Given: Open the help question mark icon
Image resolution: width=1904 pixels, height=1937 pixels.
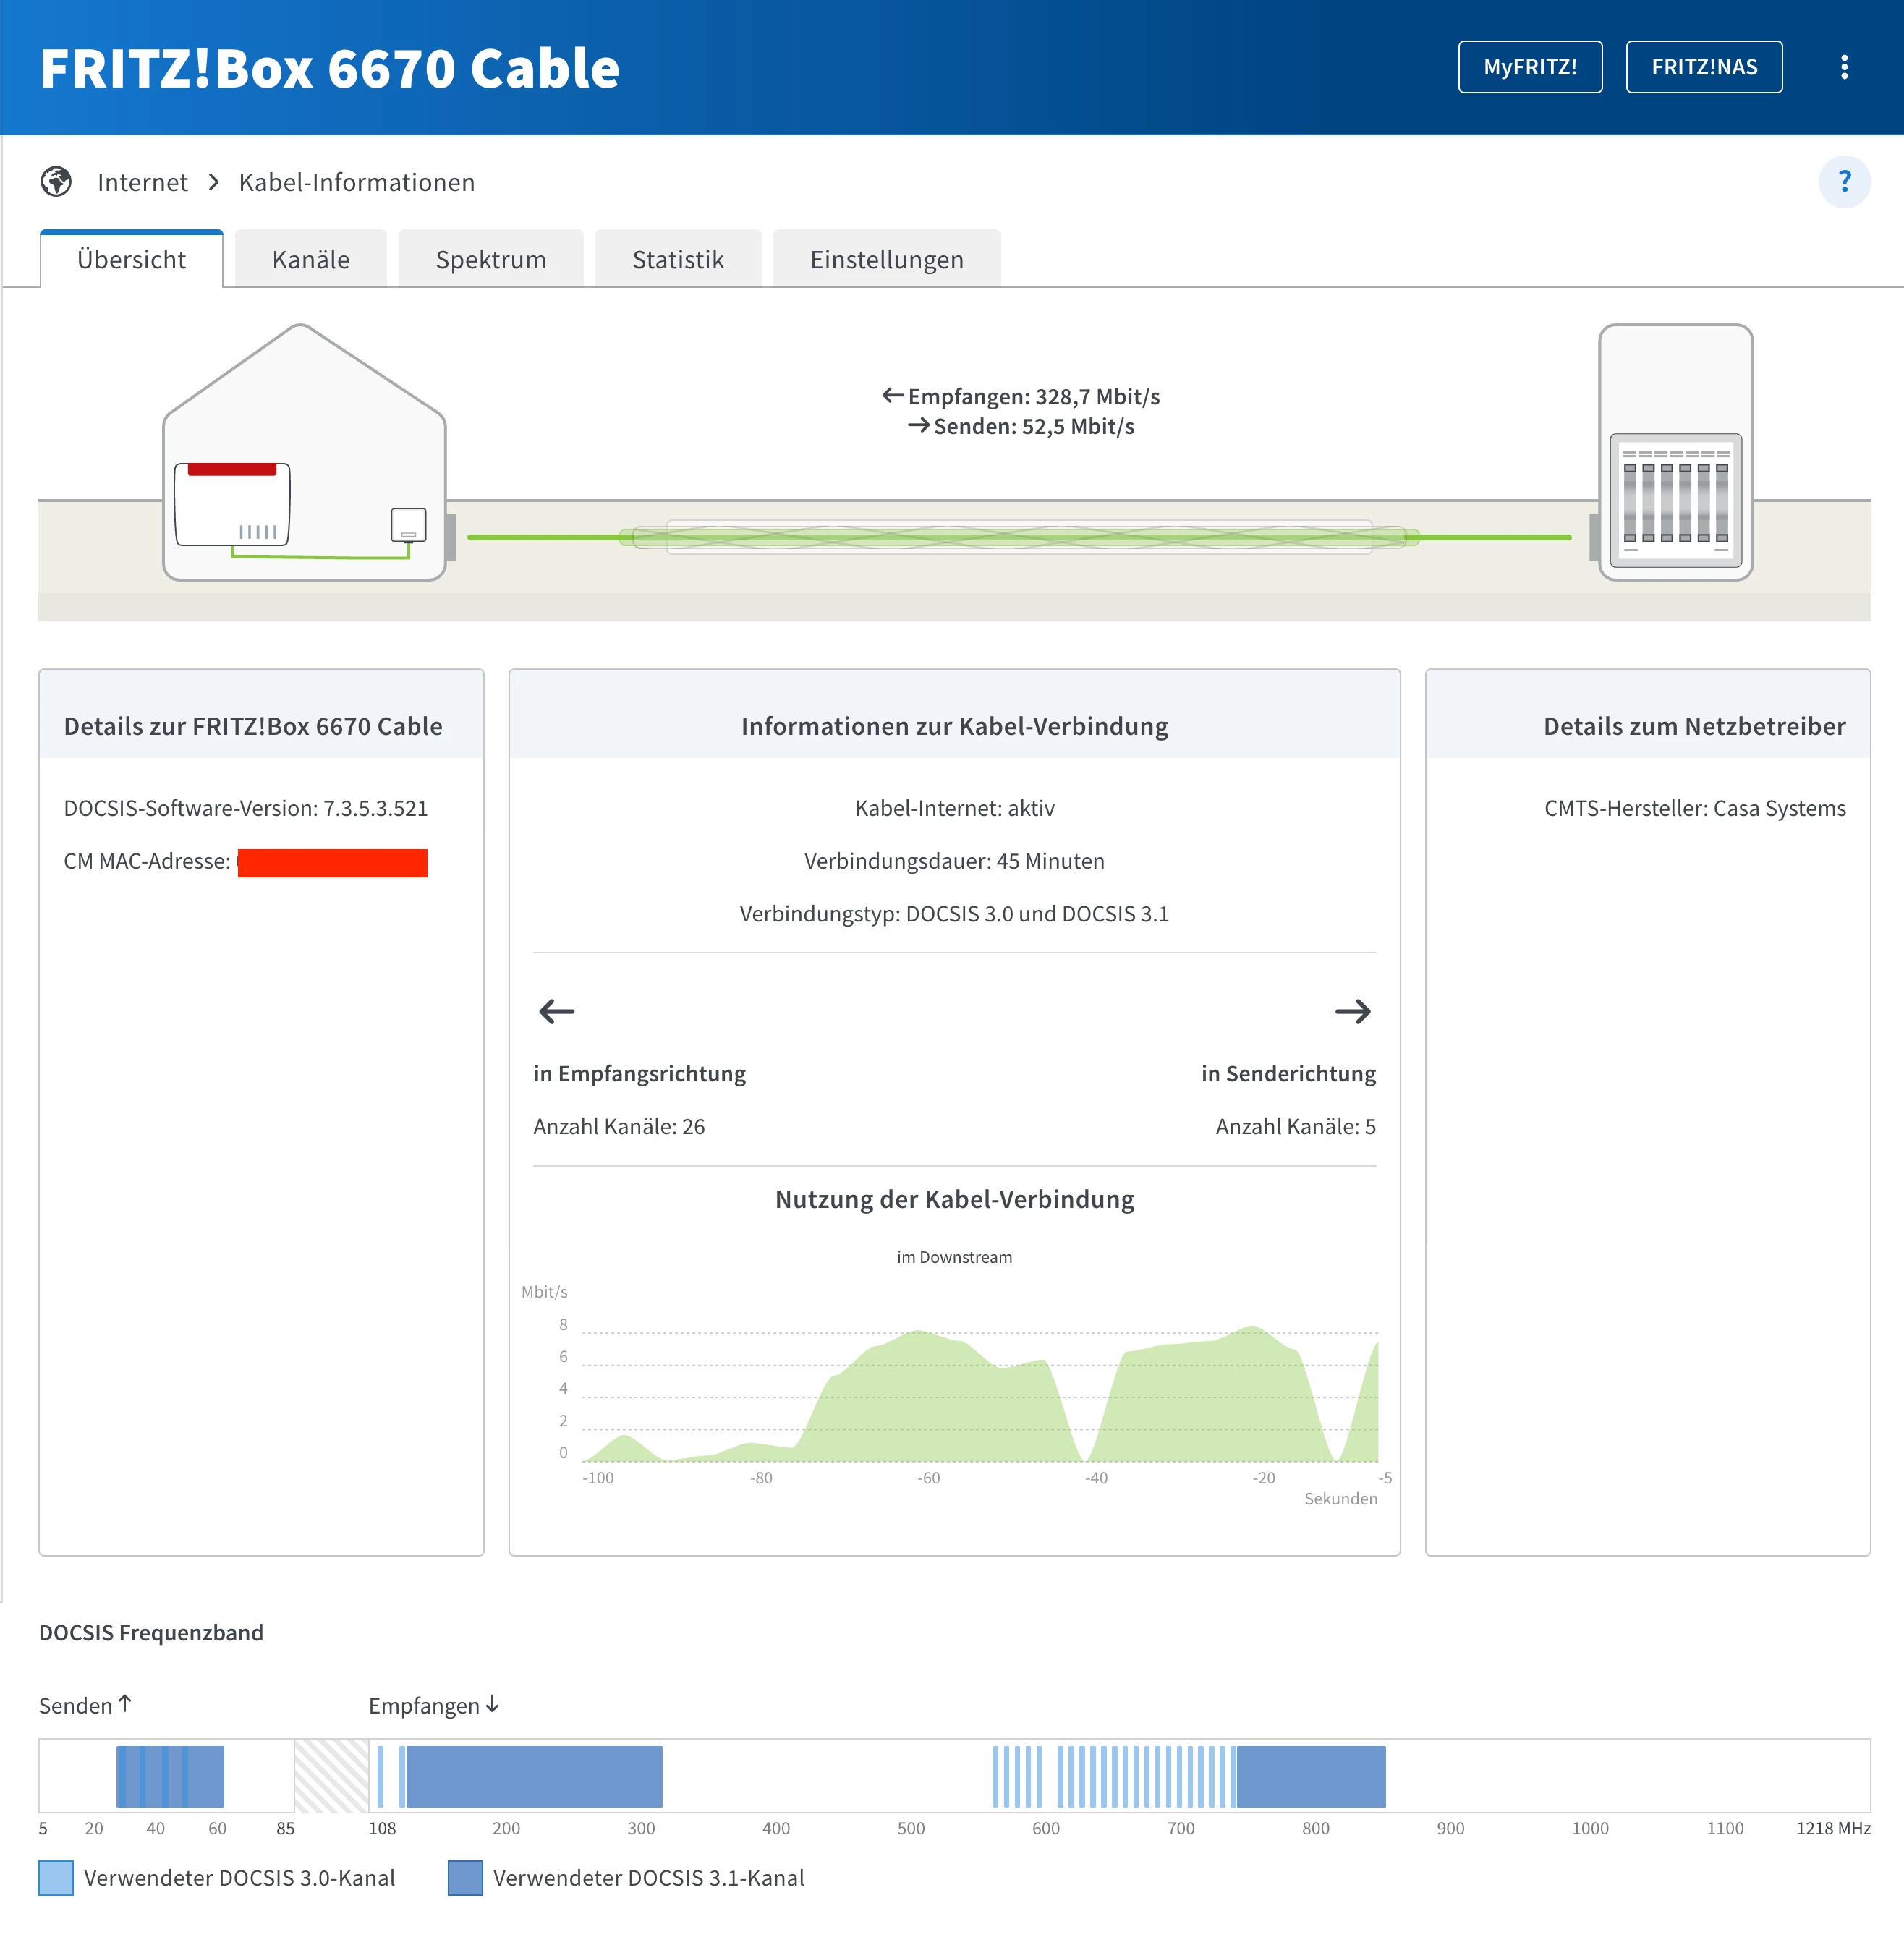Looking at the screenshot, I should tap(1843, 182).
